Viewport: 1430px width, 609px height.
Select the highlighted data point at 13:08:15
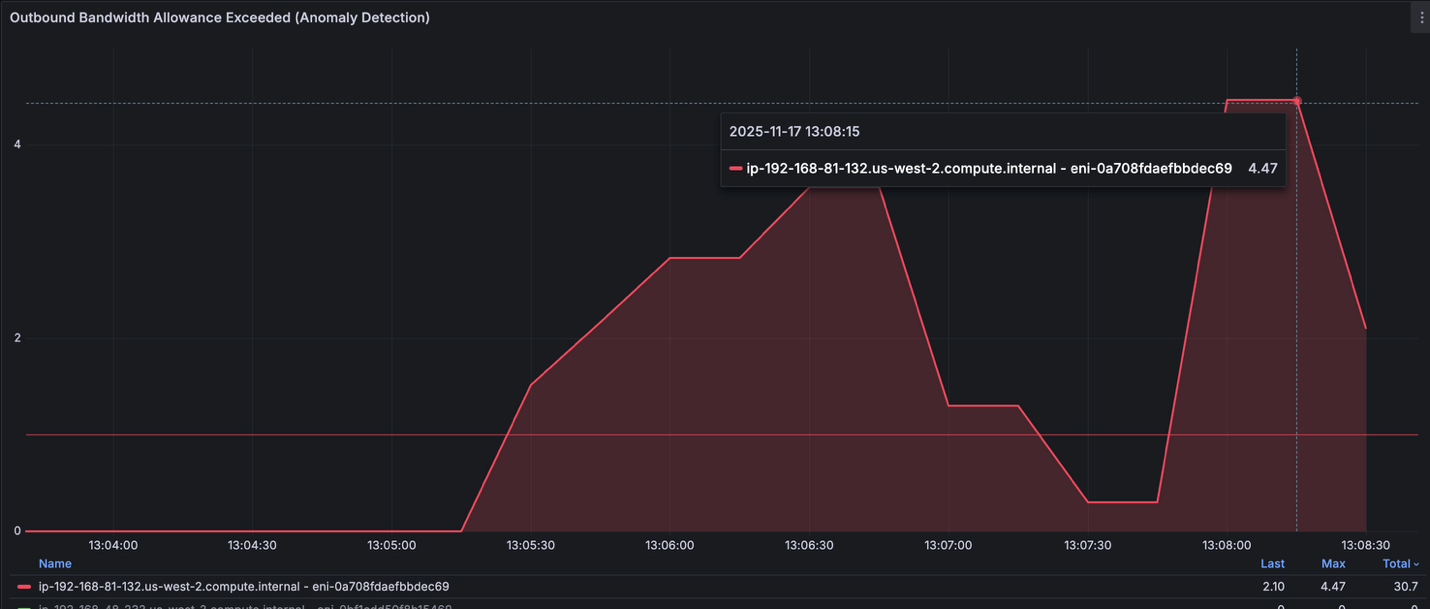tap(1296, 101)
